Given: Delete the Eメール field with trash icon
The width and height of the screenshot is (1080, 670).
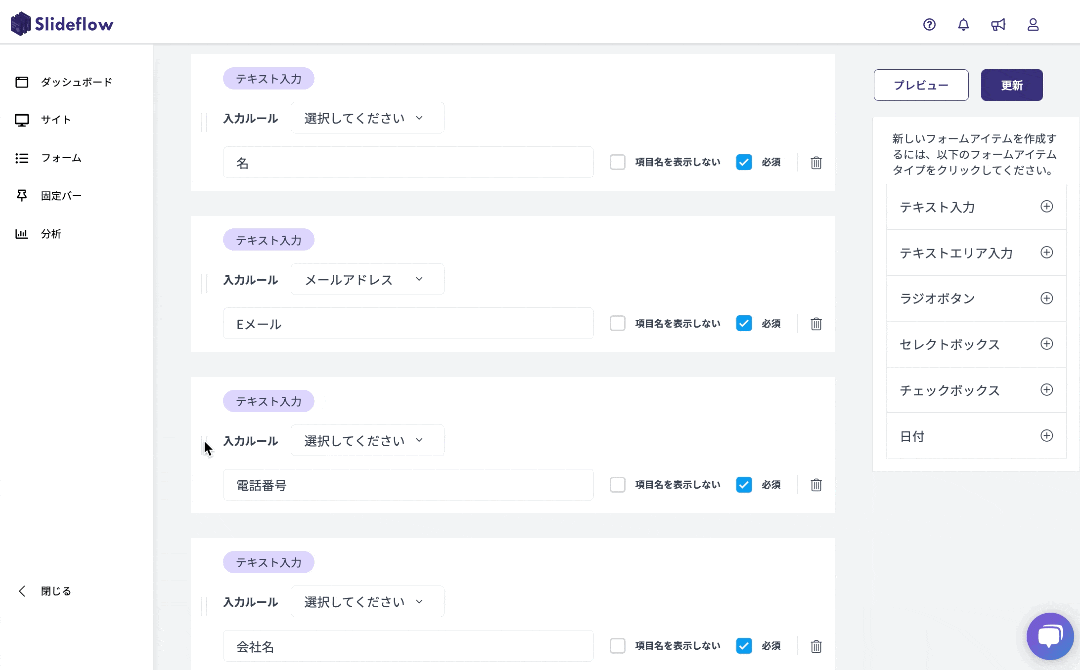Looking at the screenshot, I should coord(816,324).
